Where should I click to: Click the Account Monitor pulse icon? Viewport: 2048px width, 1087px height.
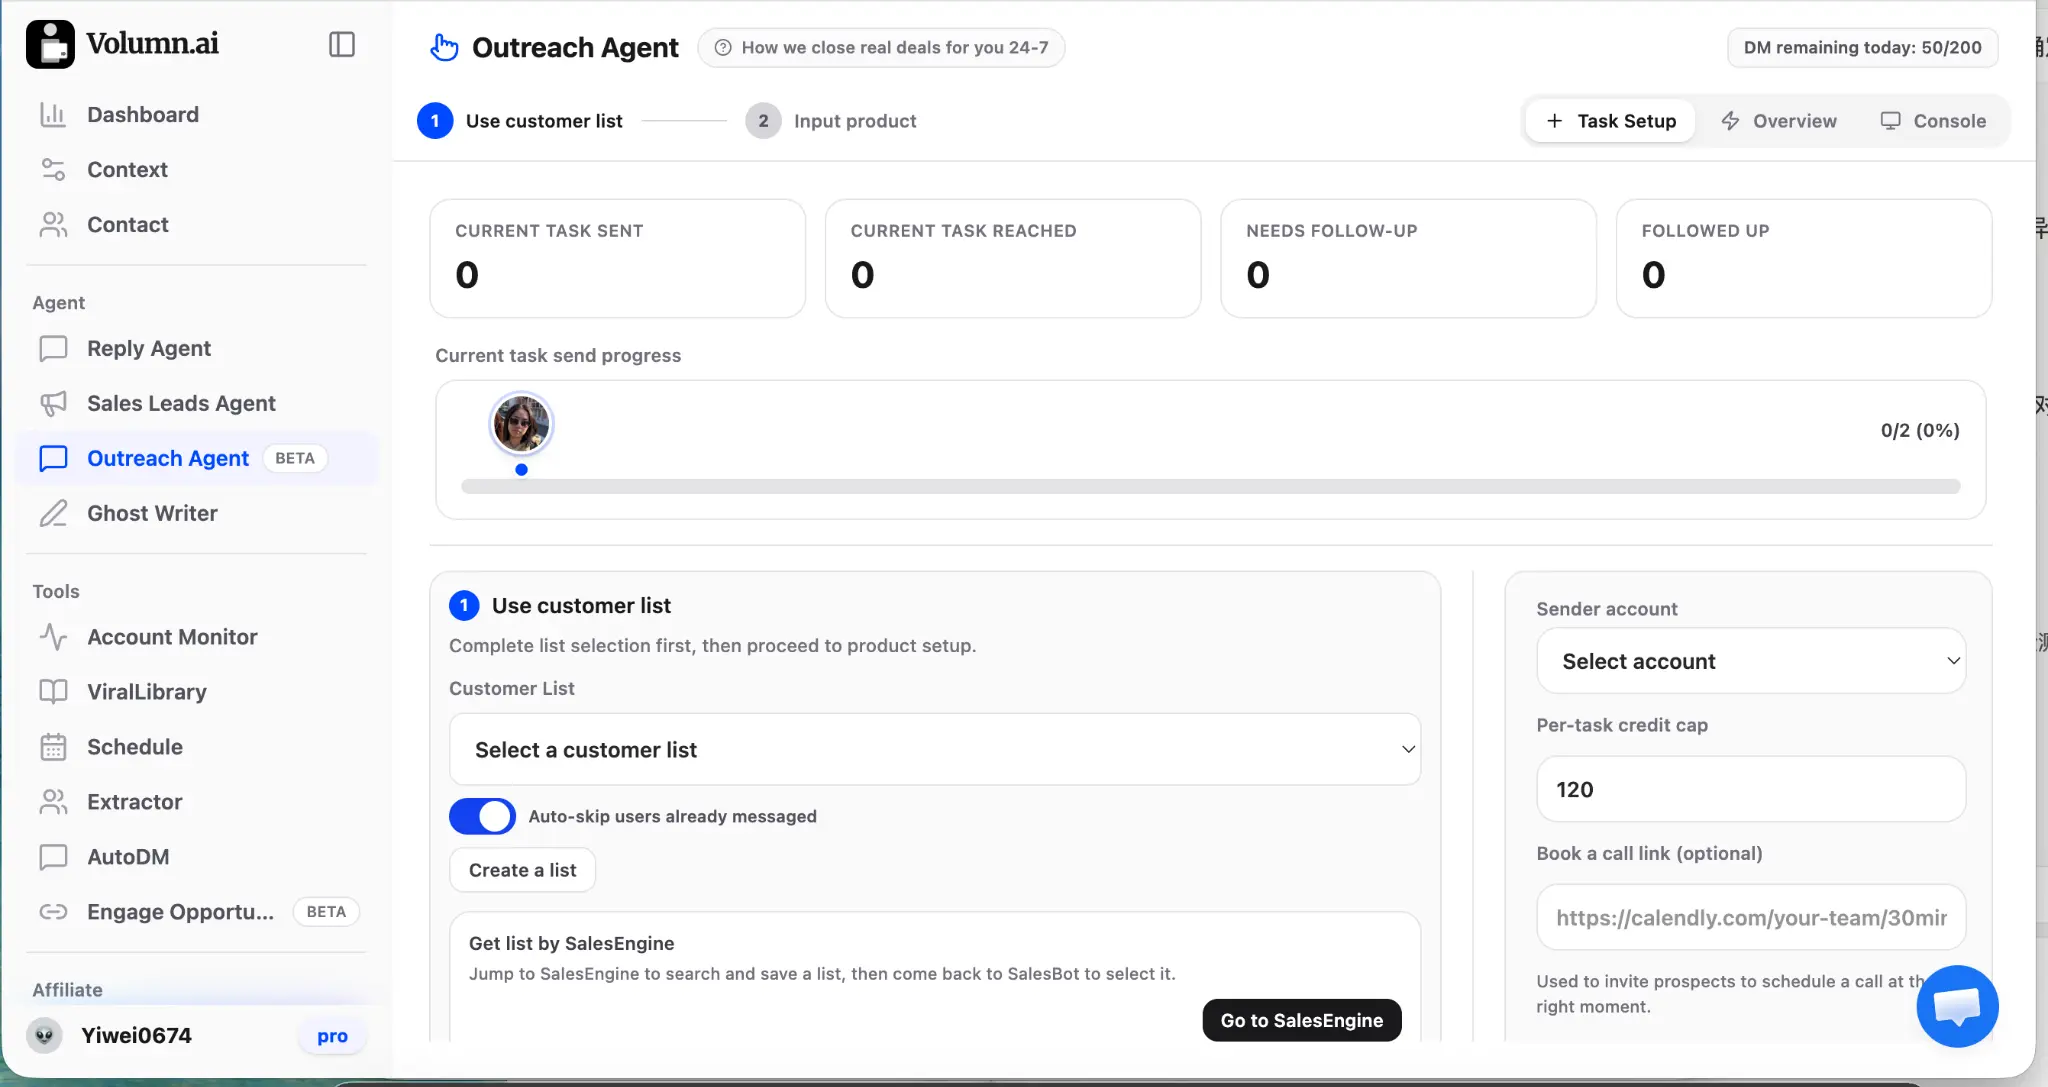coord(53,637)
